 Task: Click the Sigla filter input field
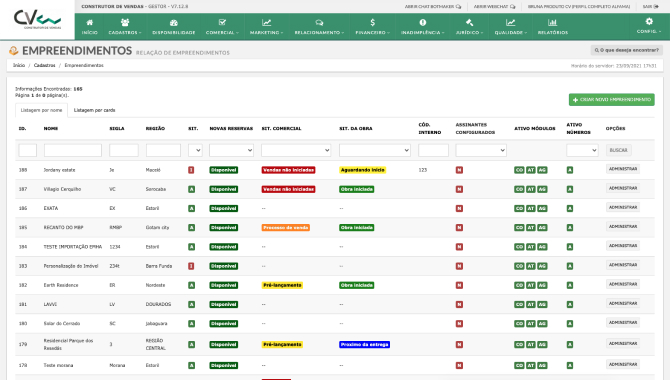[124, 150]
